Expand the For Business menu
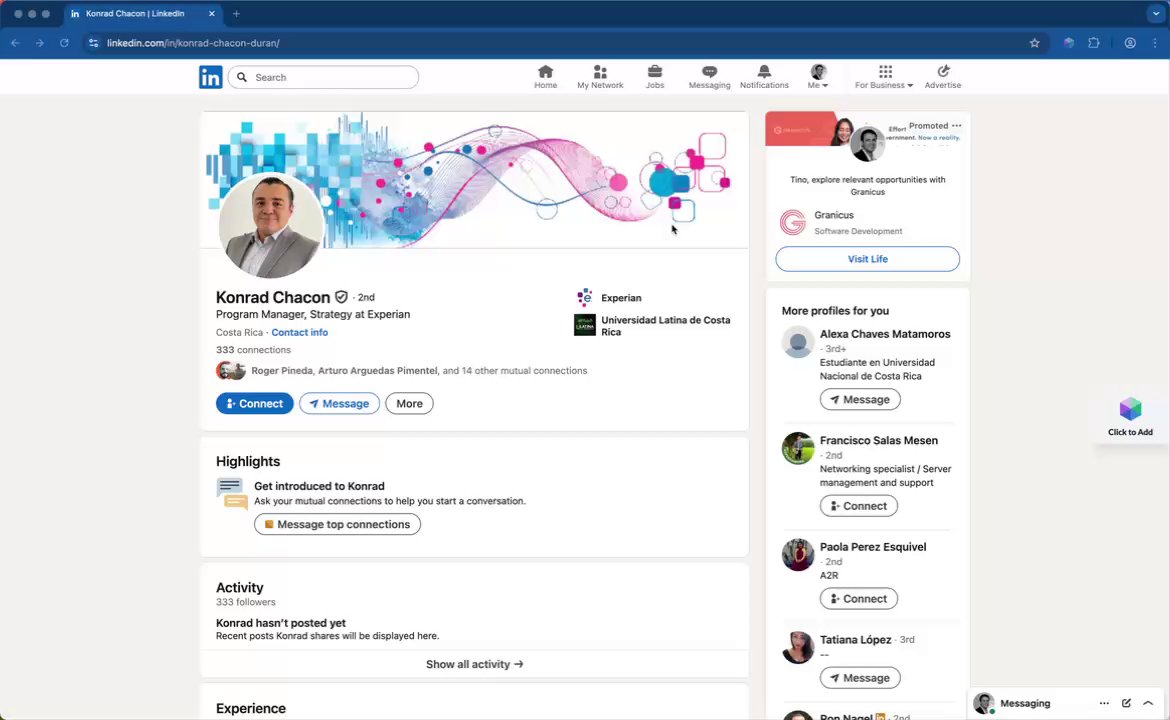This screenshot has height=720, width=1170. tap(884, 77)
